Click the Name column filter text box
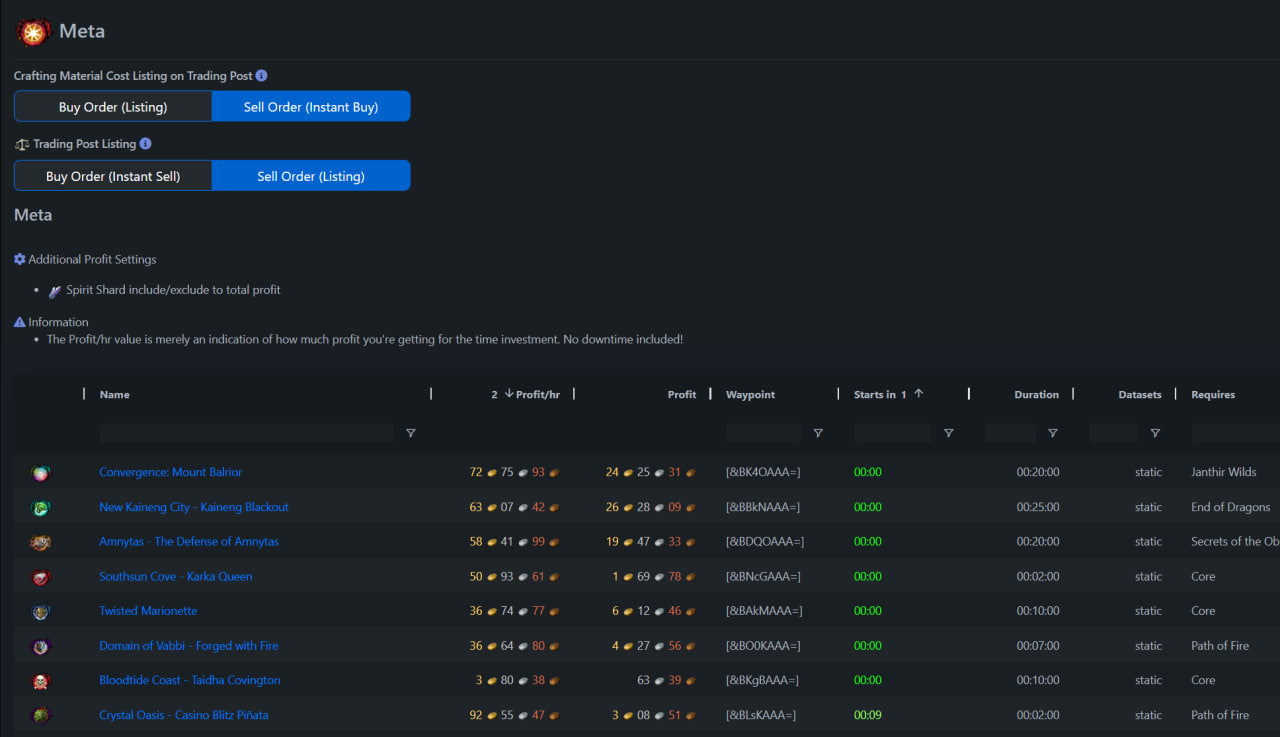This screenshot has width=1280, height=737. (246, 433)
